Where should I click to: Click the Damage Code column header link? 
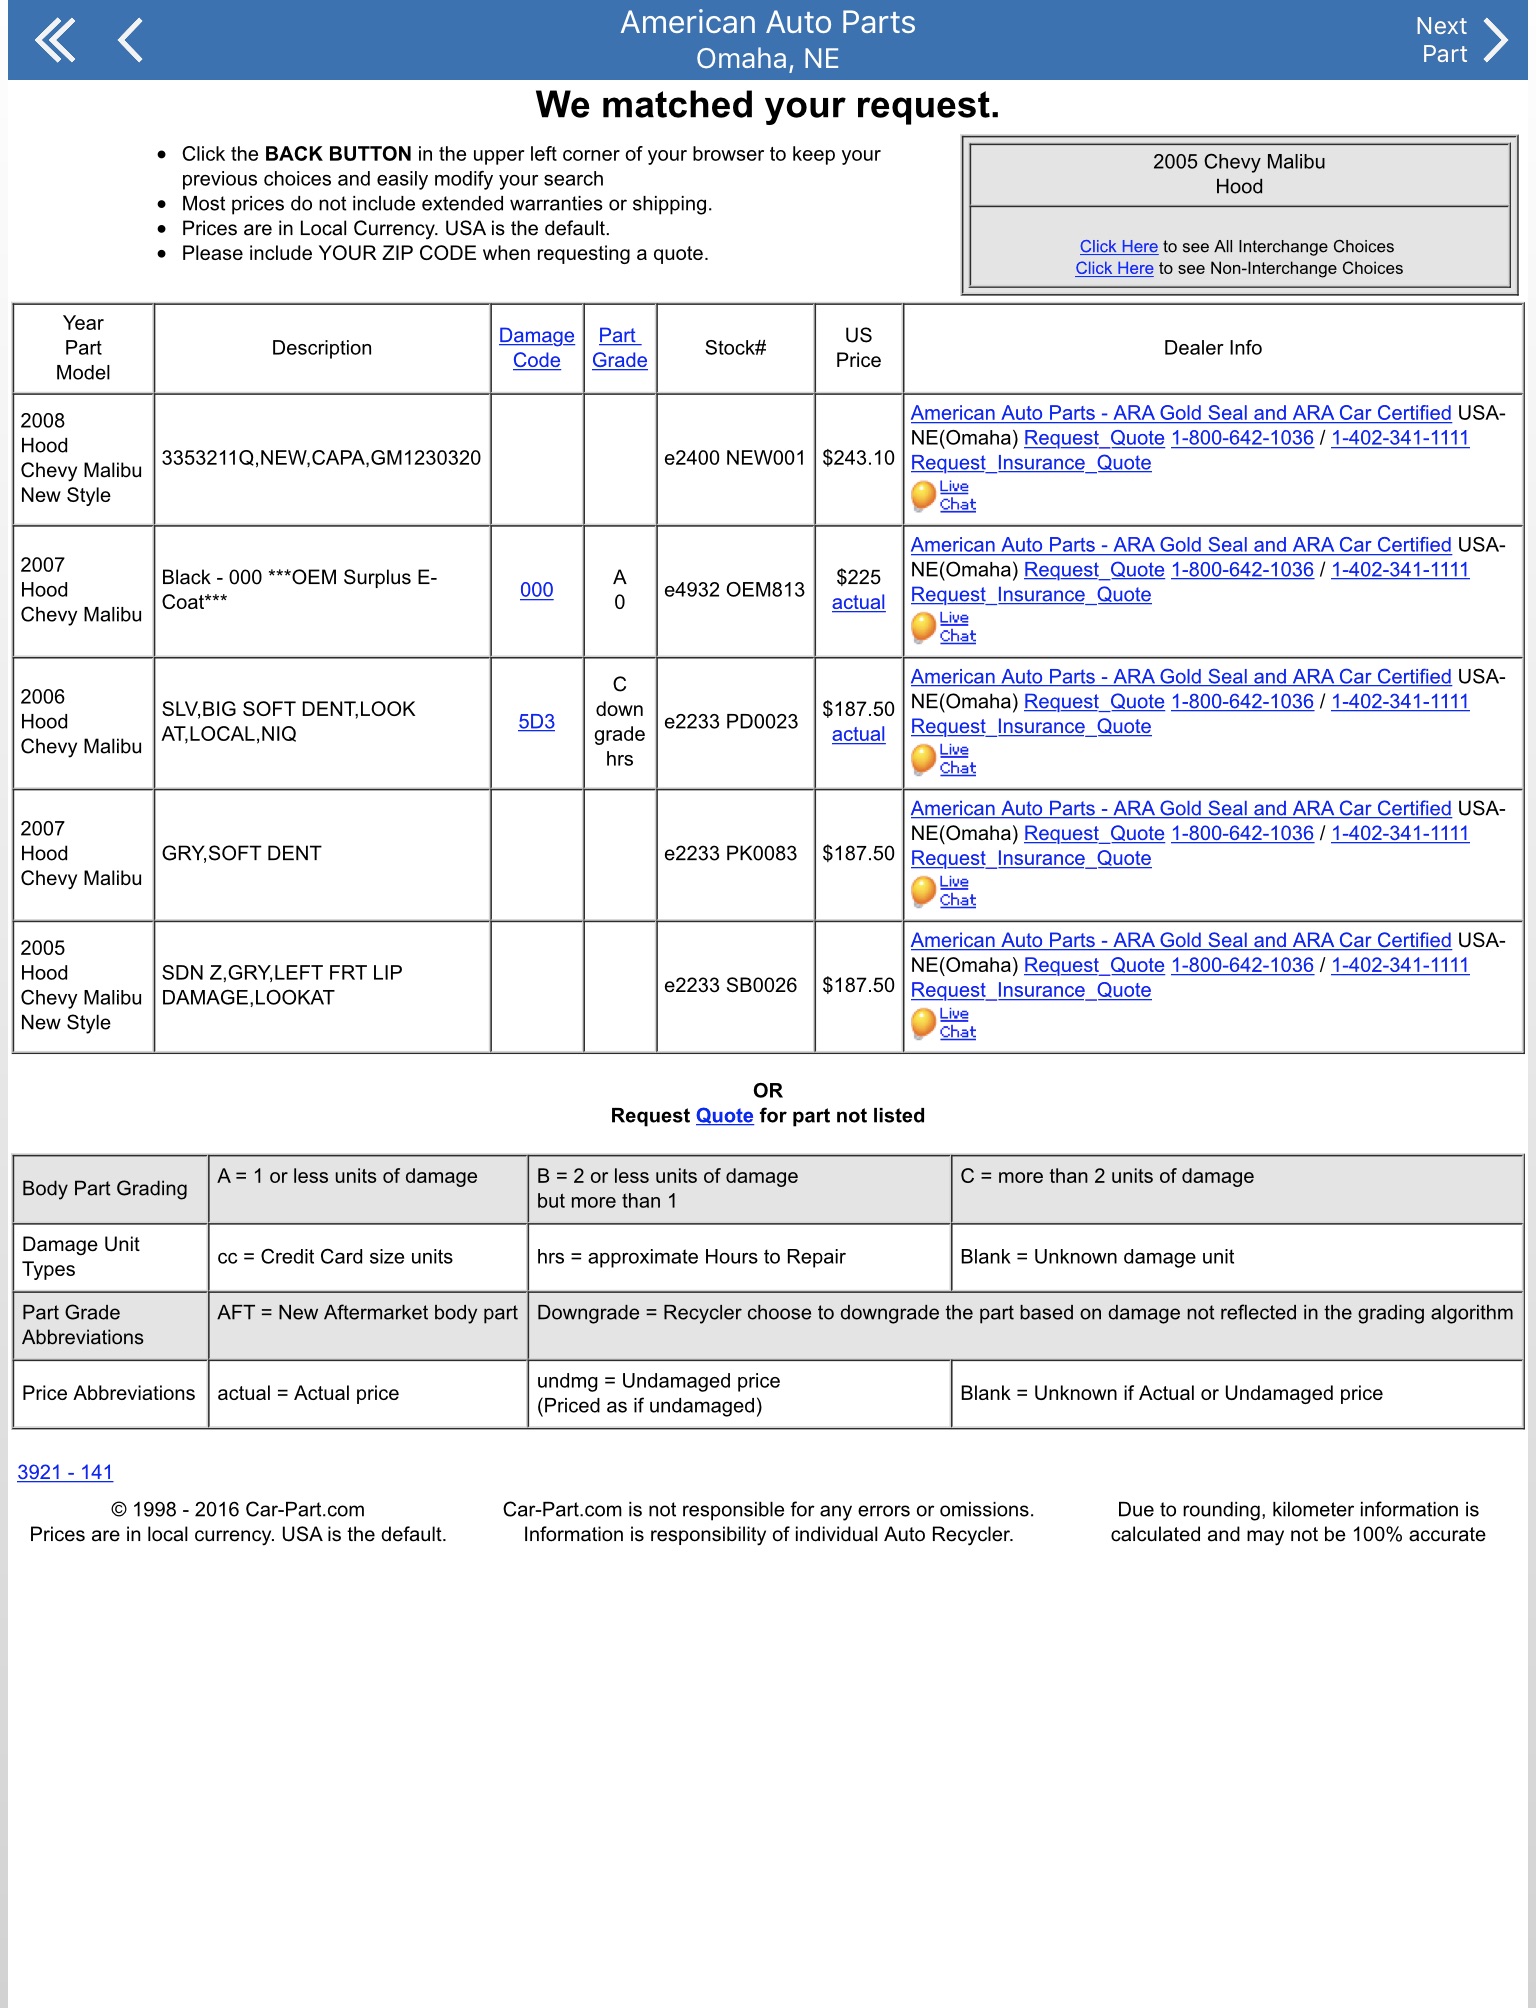coord(536,348)
